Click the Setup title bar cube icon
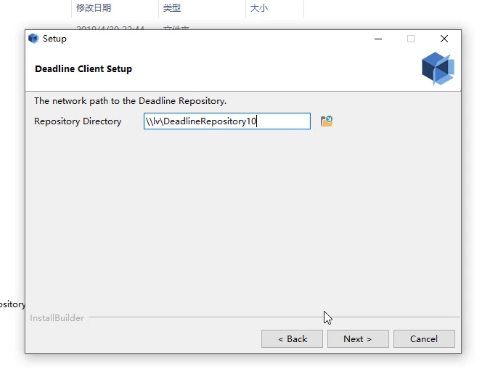The width and height of the screenshot is (483, 382). click(33, 38)
